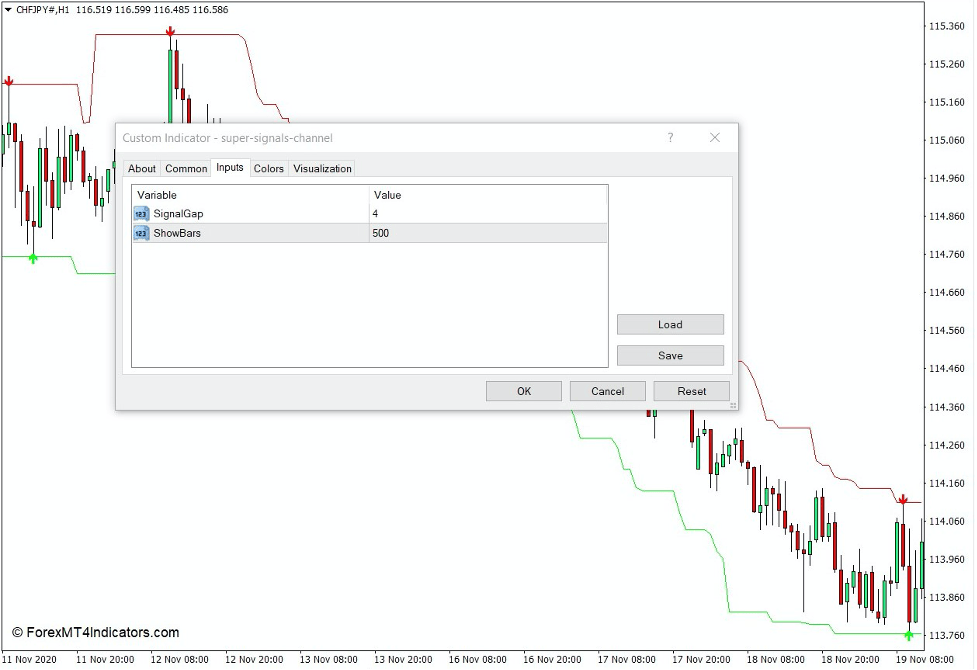The image size is (977, 670).
Task: Click the question mark help icon on the dialog
Action: coord(670,138)
